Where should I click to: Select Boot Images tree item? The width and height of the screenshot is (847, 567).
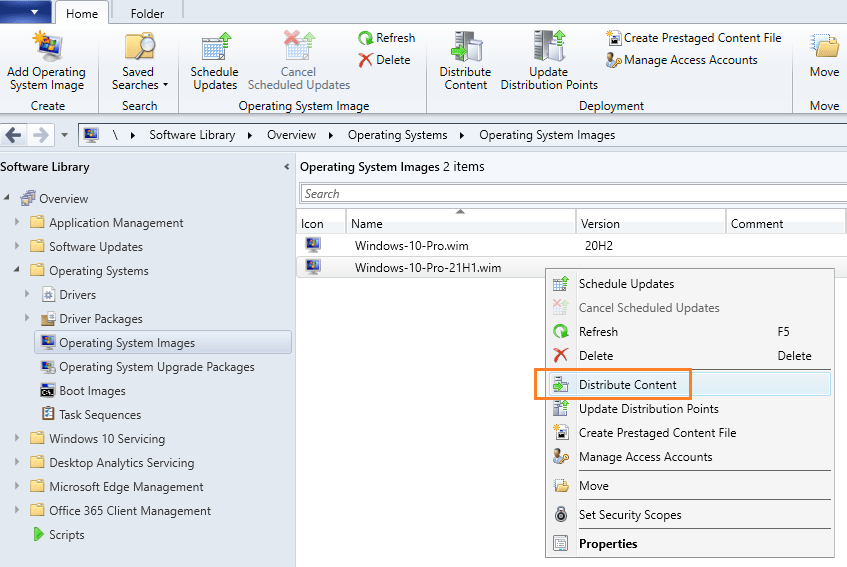point(83,391)
